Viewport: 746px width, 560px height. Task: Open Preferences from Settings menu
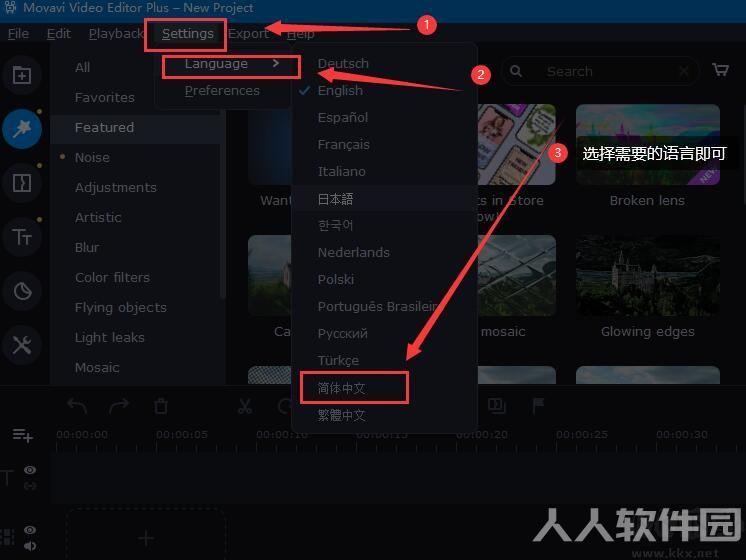tap(222, 90)
